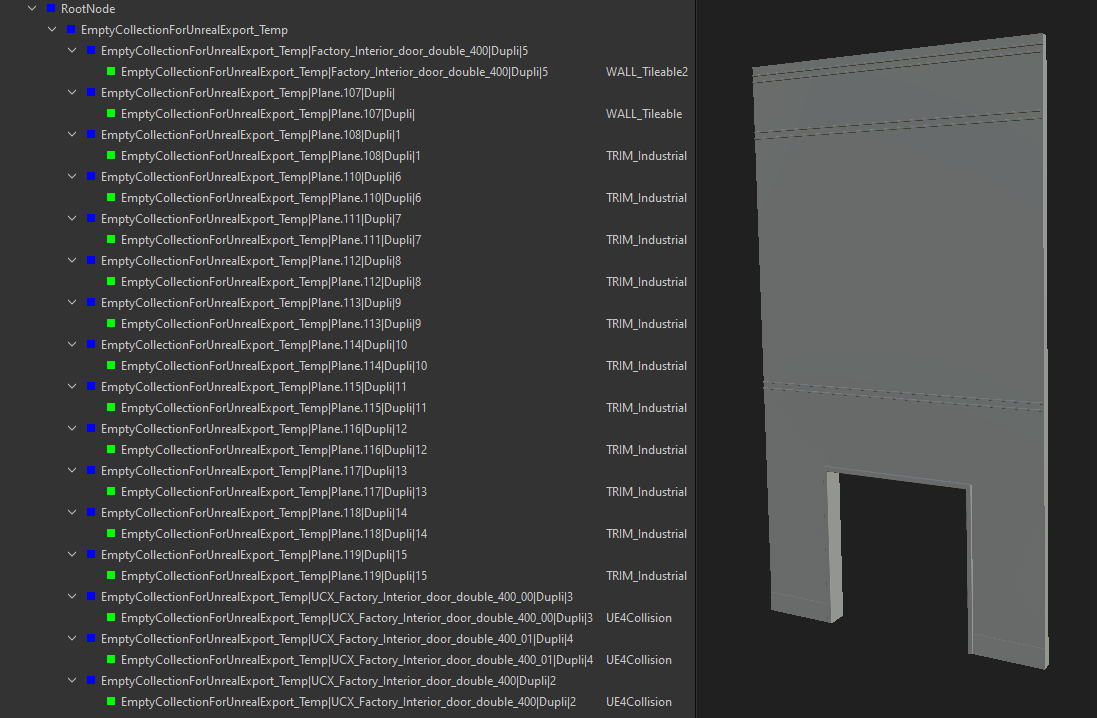Screen dimensions: 1097x718
Task: Click the green mesh icon for UCX_Factory_Interior_door_double_400_00|Dupli|3
Action: (x=110, y=617)
